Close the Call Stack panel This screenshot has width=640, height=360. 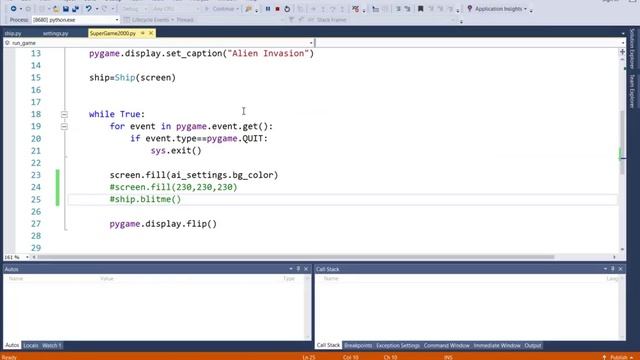[620, 269]
